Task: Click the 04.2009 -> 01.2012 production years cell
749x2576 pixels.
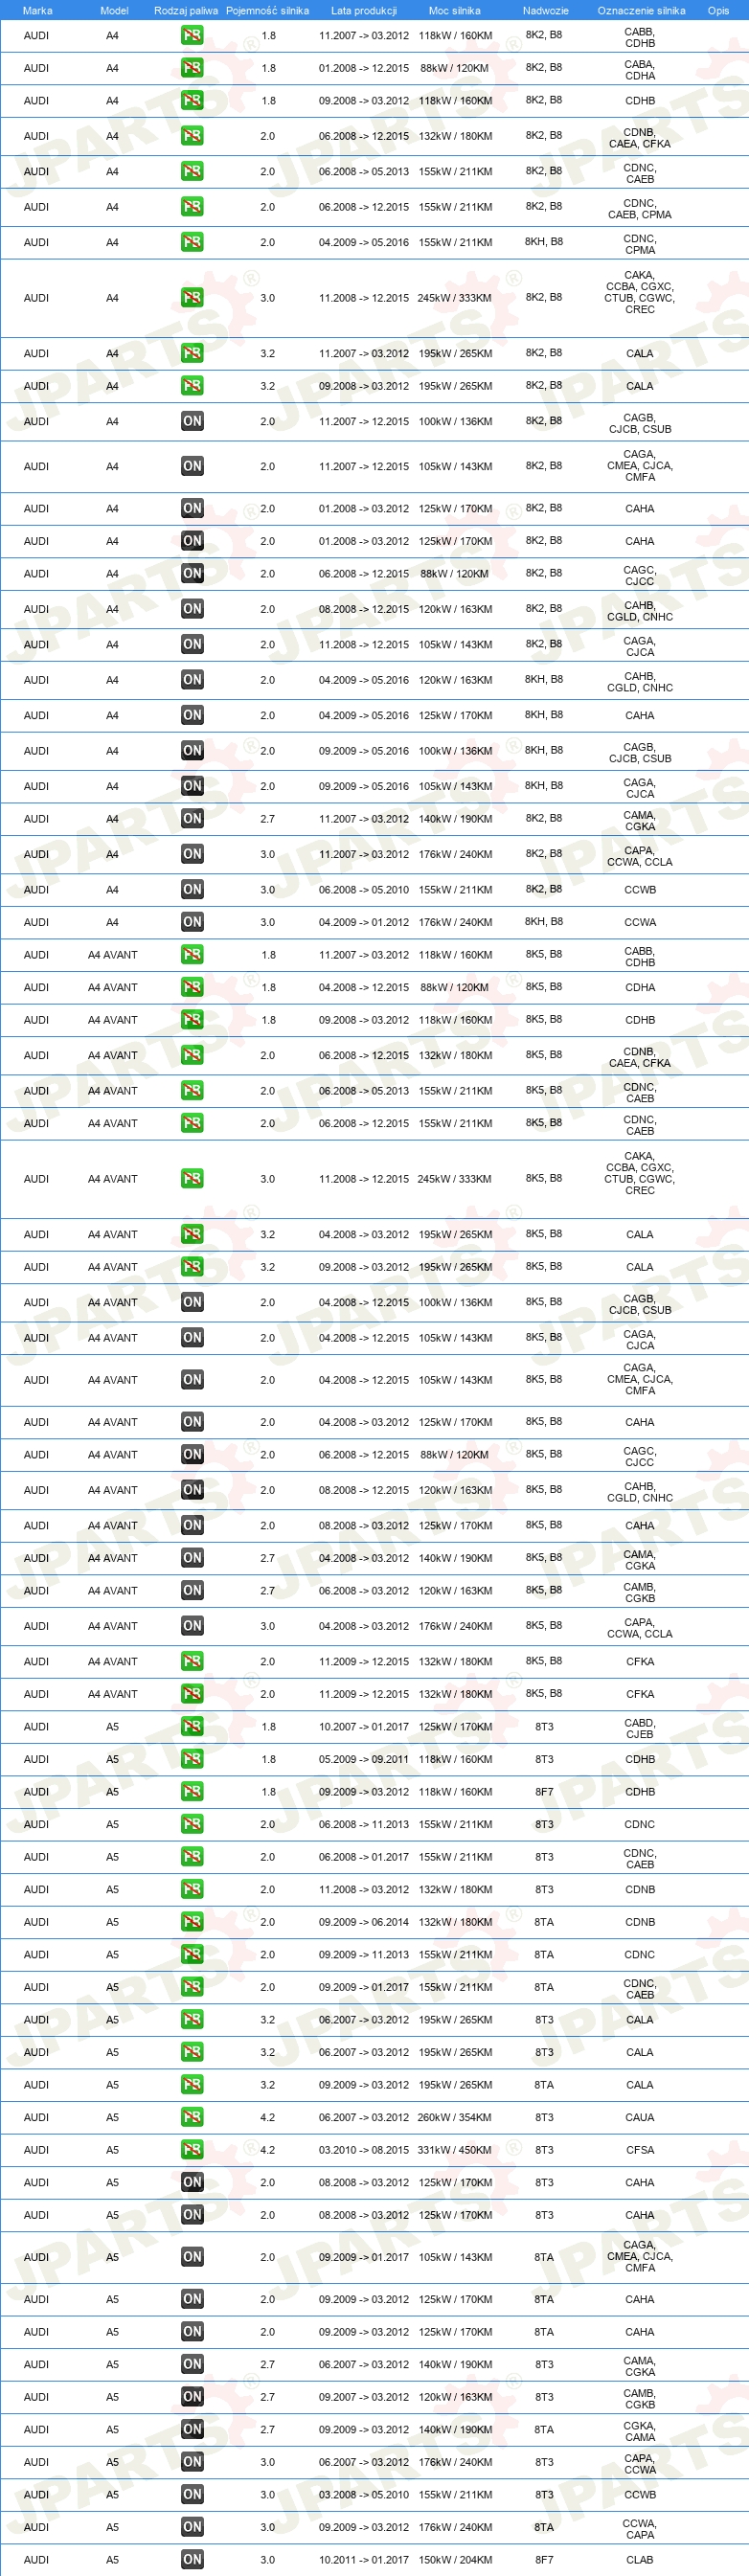Action: (x=364, y=923)
